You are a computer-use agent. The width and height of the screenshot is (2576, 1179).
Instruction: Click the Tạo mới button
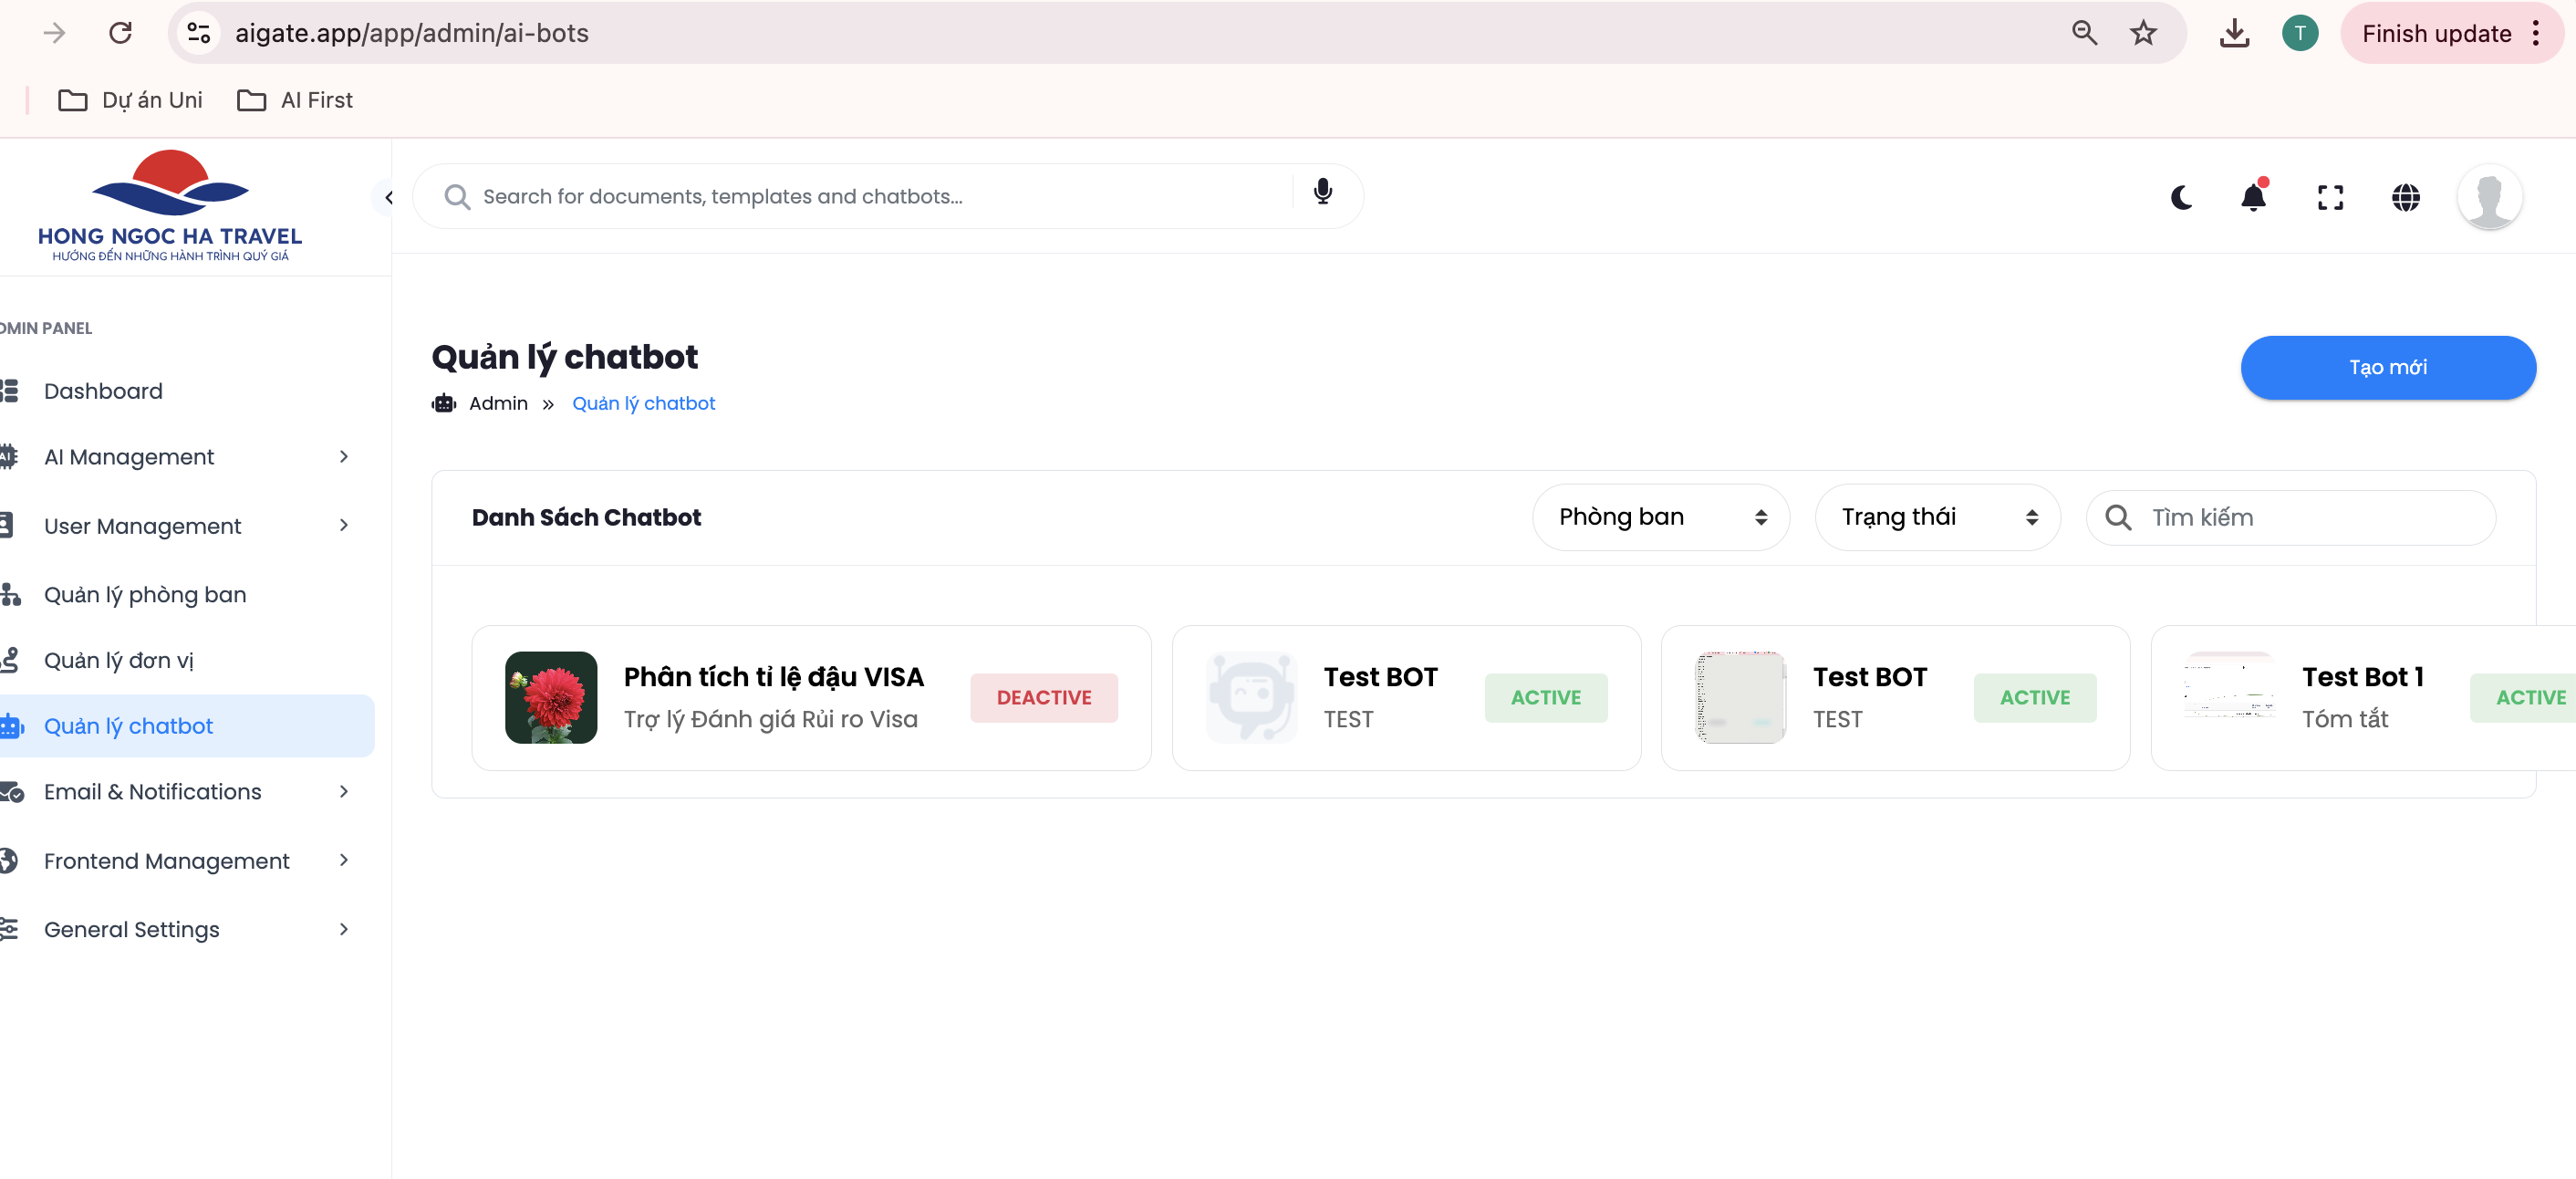tap(2387, 367)
